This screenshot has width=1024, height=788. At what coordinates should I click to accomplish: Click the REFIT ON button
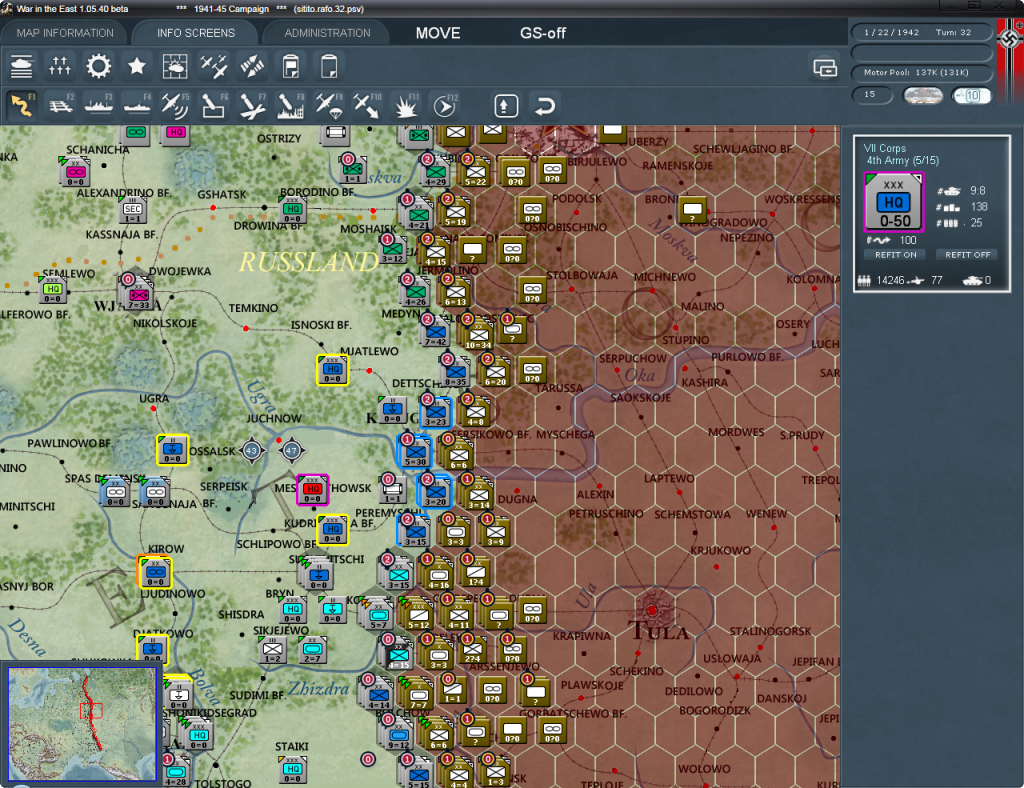click(895, 255)
